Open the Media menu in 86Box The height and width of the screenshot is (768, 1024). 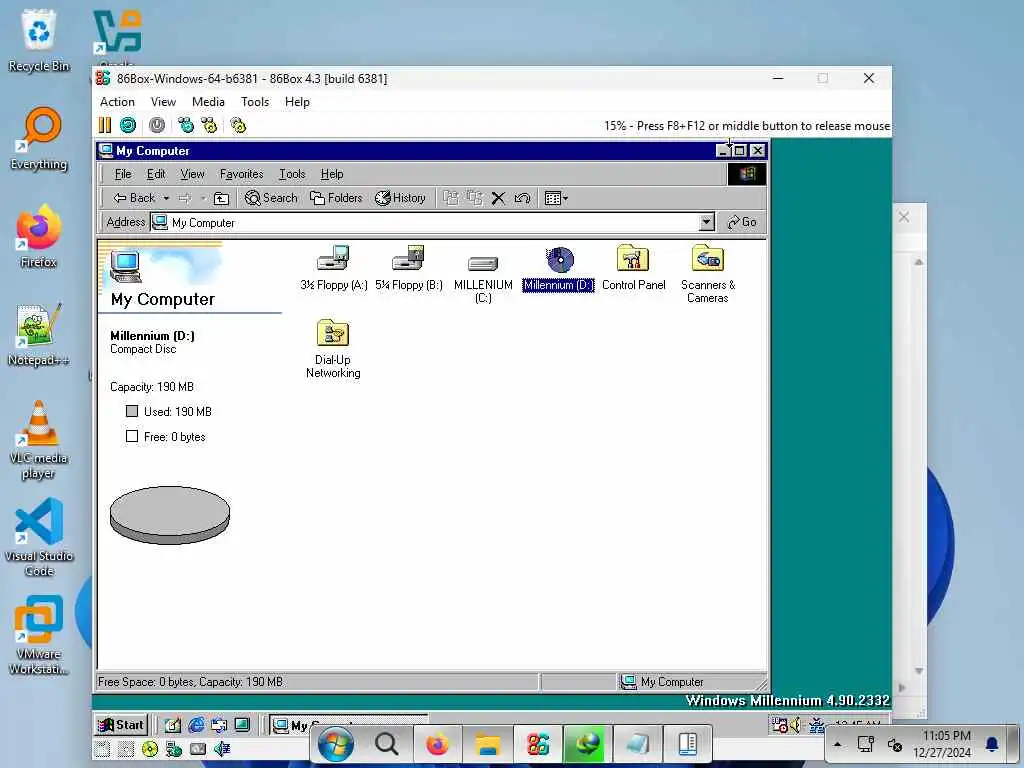tap(208, 102)
